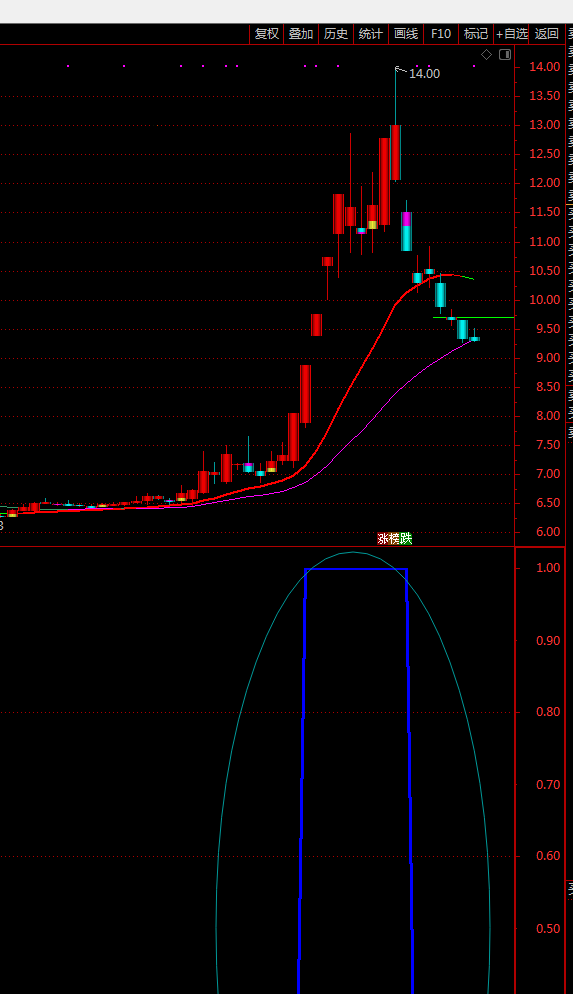
Task: Click the red 涨 marker tag
Action: [x=383, y=539]
